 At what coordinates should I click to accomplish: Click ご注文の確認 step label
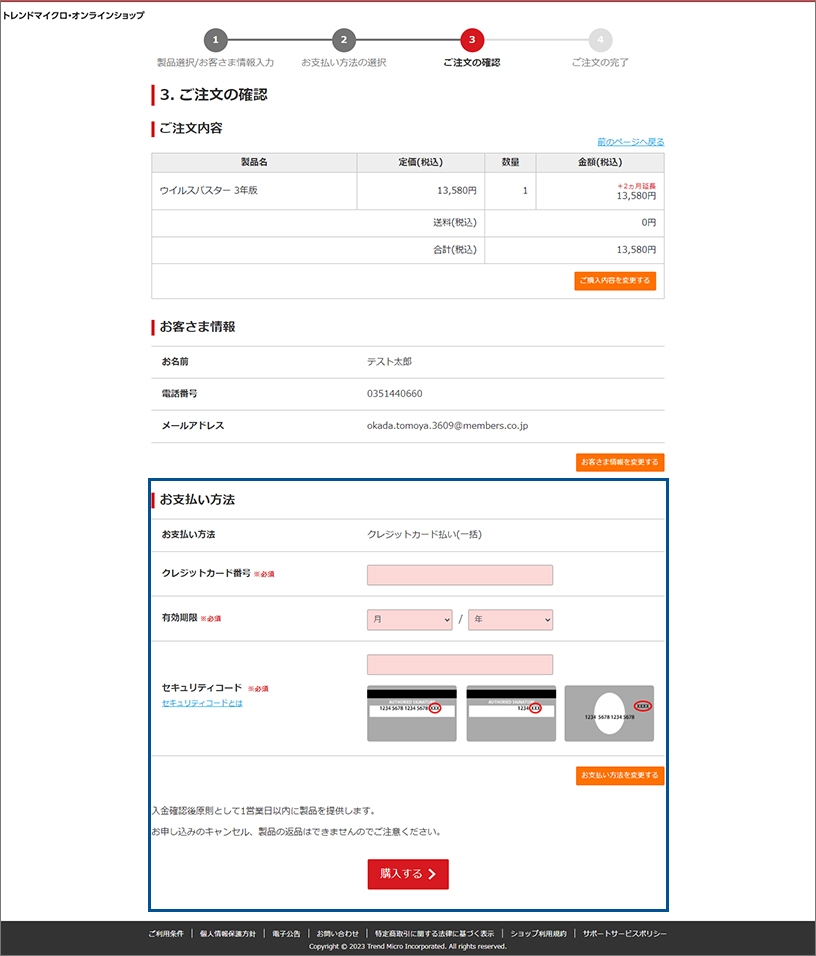(472, 62)
